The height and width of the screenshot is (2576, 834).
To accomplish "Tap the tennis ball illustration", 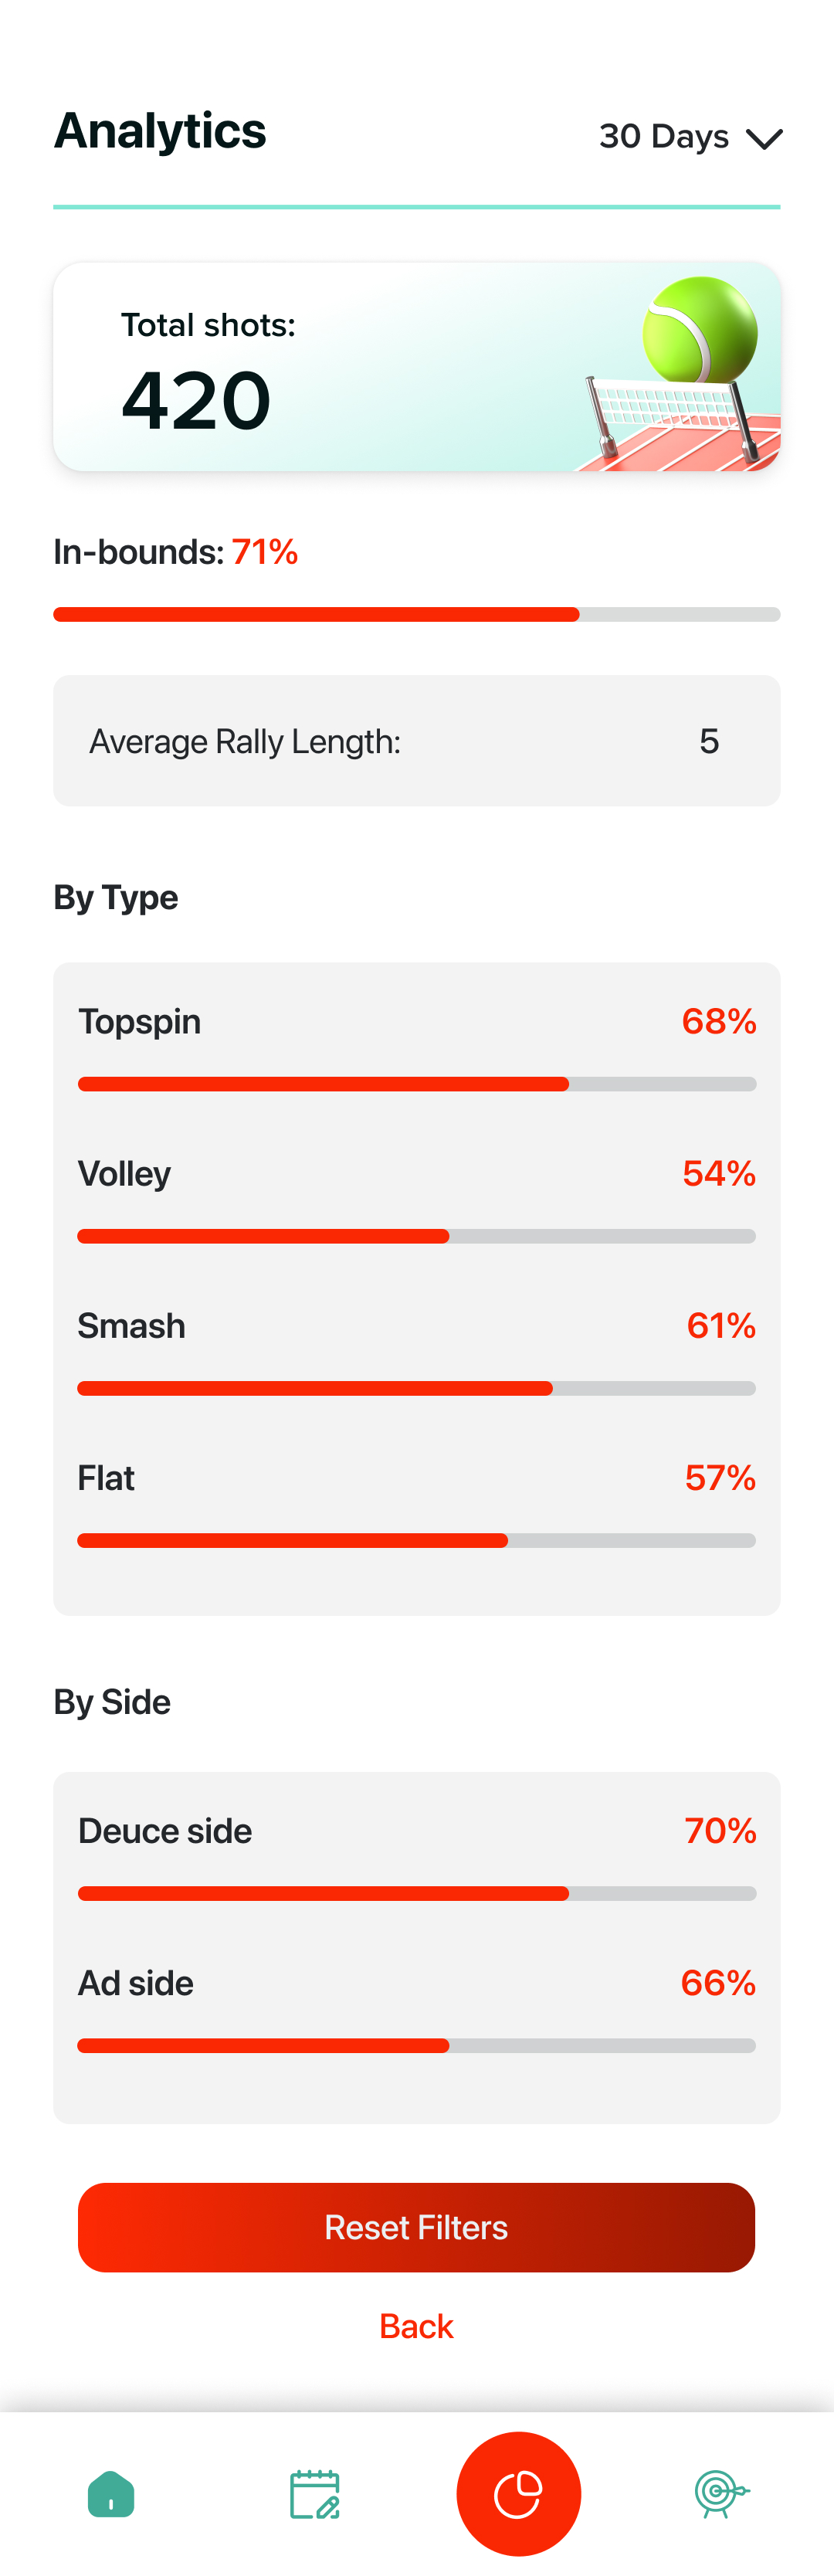I will (x=700, y=329).
